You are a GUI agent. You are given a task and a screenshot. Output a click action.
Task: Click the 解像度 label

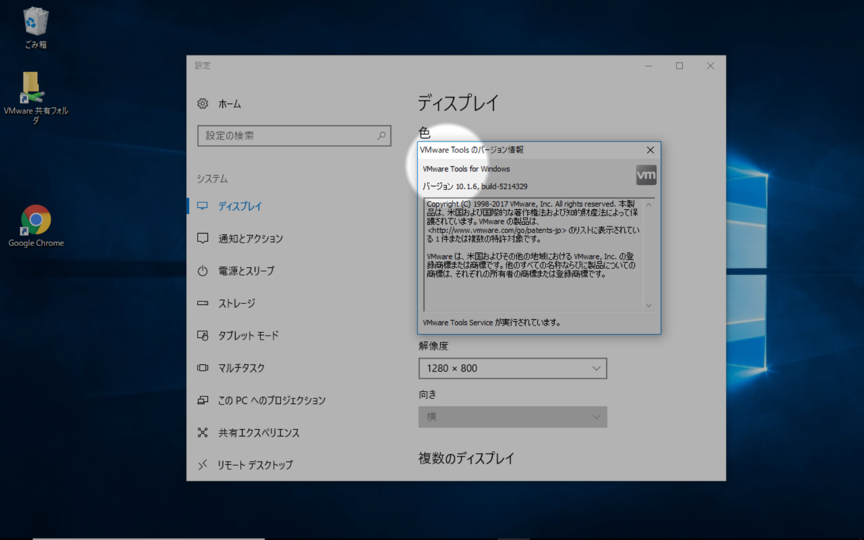tap(433, 346)
